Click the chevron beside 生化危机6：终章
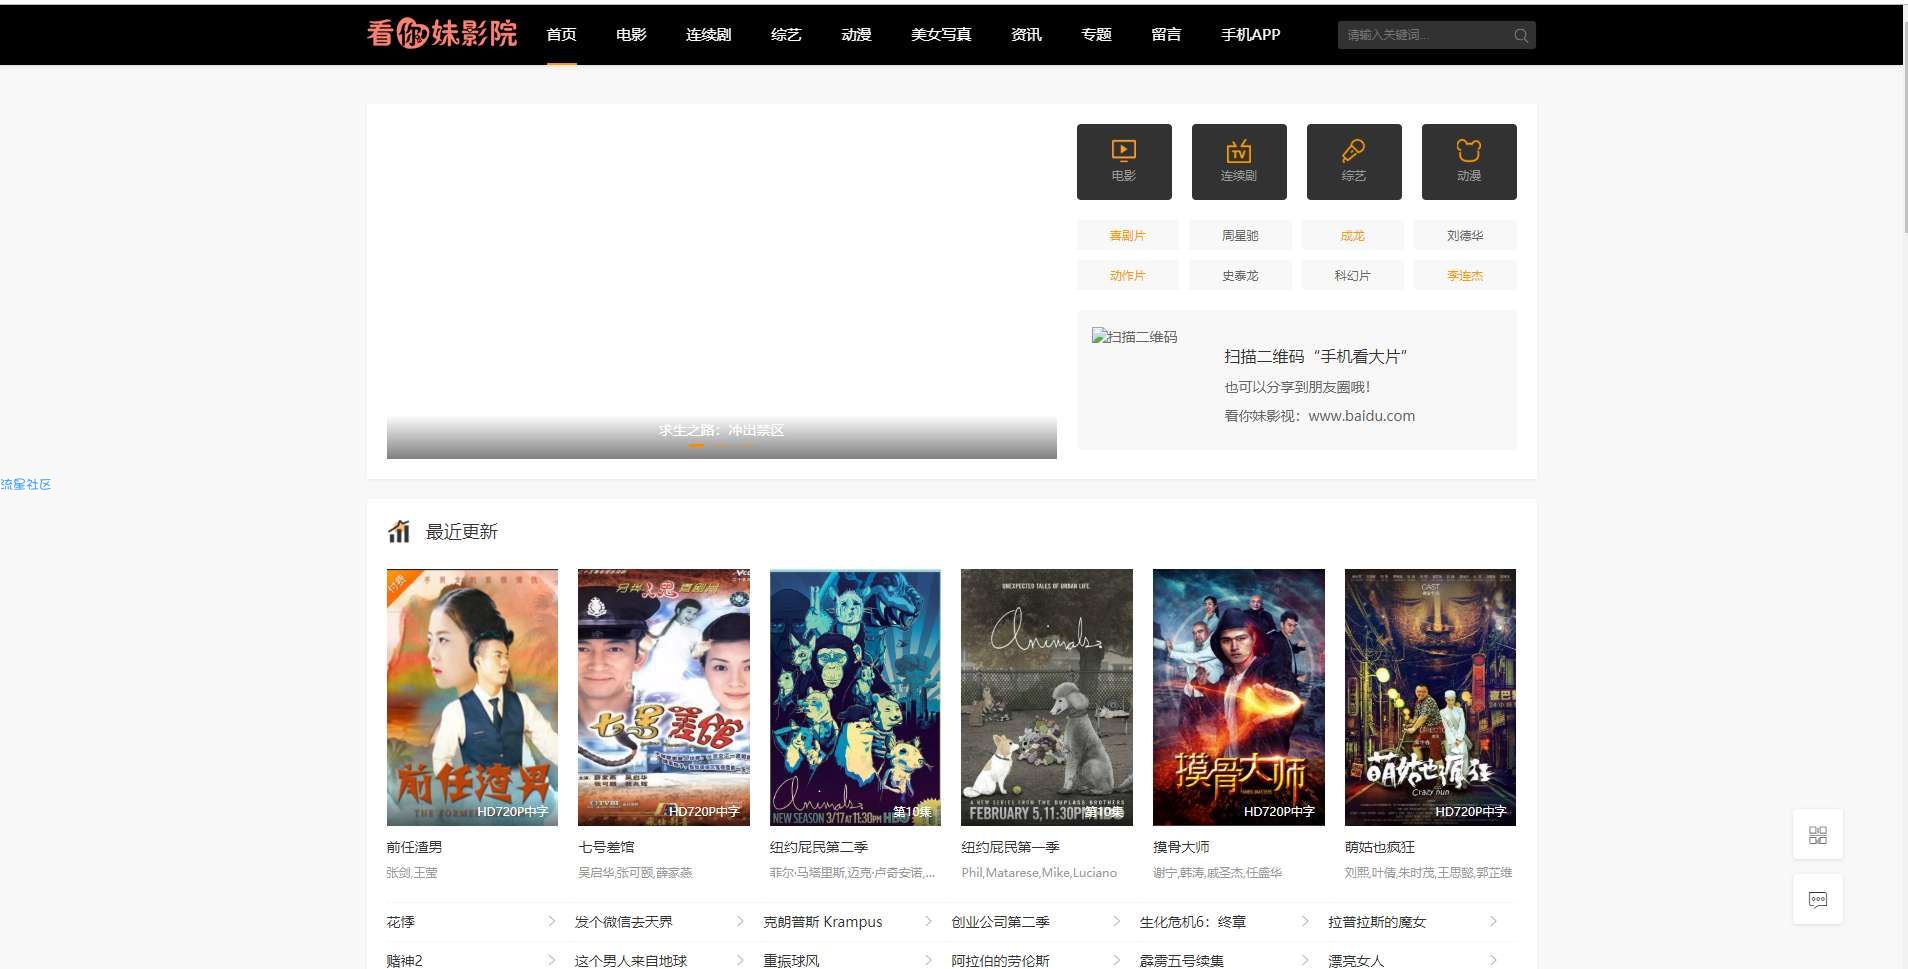 pos(1305,921)
